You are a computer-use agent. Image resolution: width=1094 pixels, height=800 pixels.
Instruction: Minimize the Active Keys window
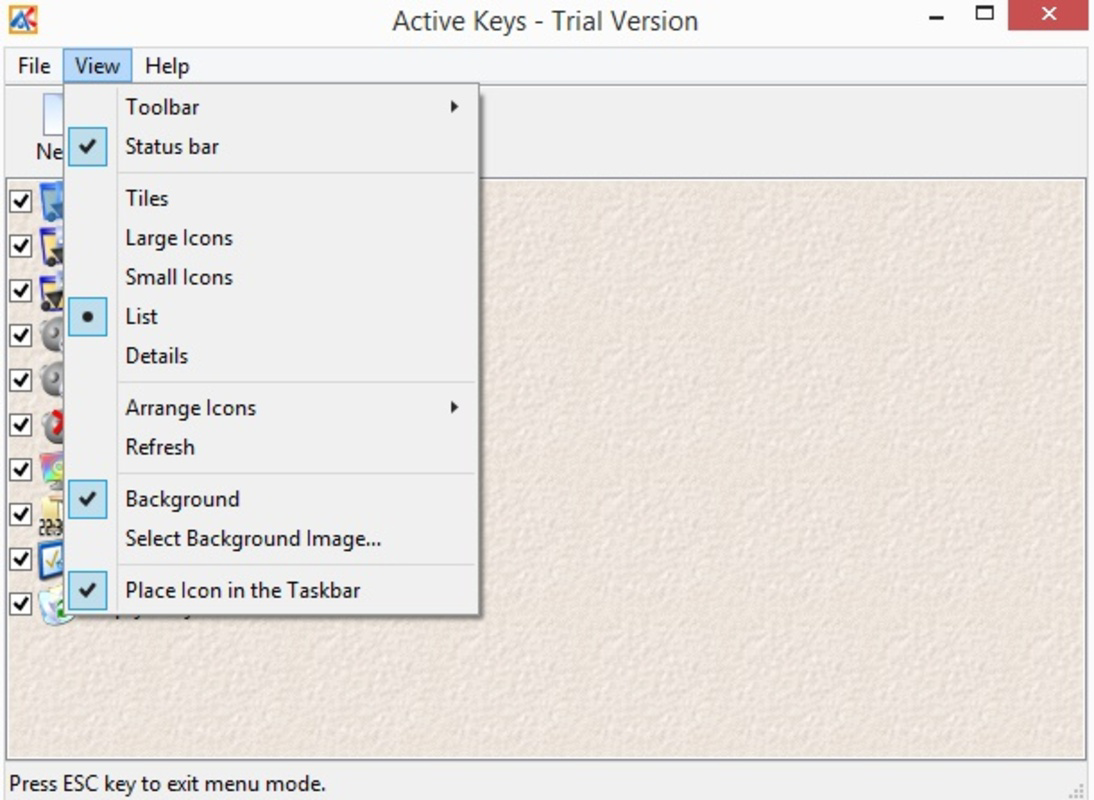point(936,15)
